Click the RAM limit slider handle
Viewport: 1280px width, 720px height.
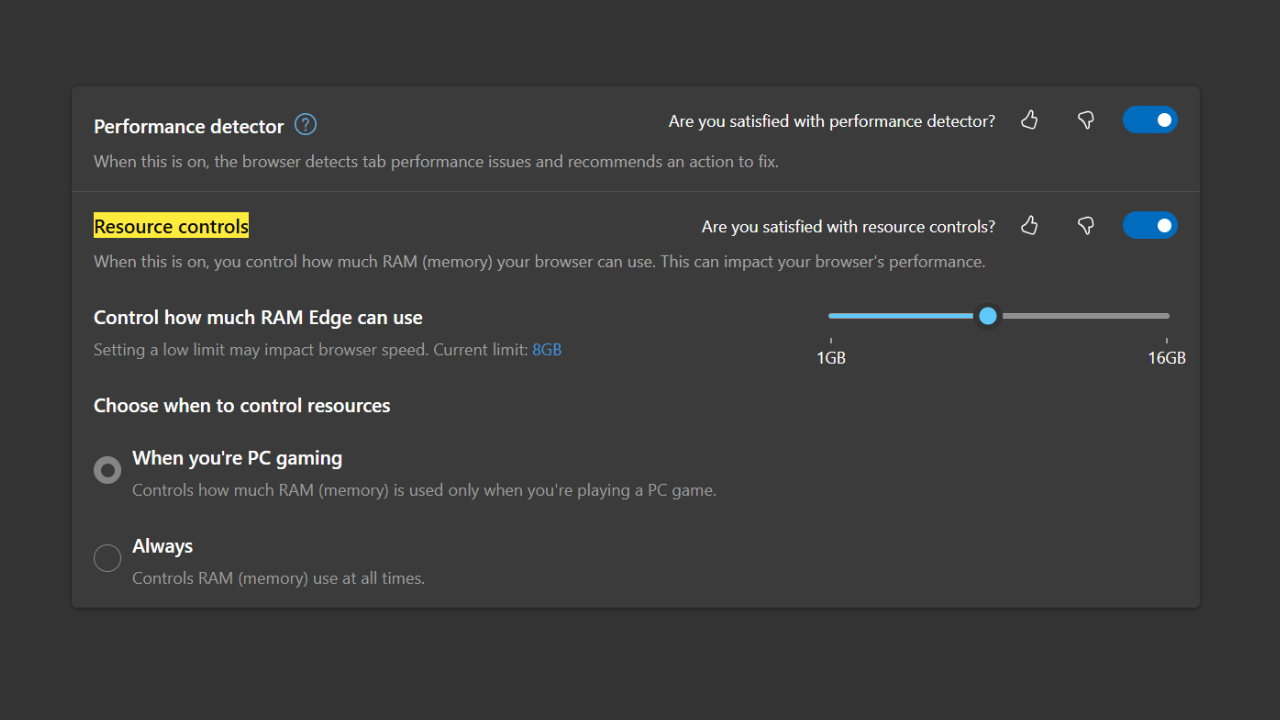(988, 315)
